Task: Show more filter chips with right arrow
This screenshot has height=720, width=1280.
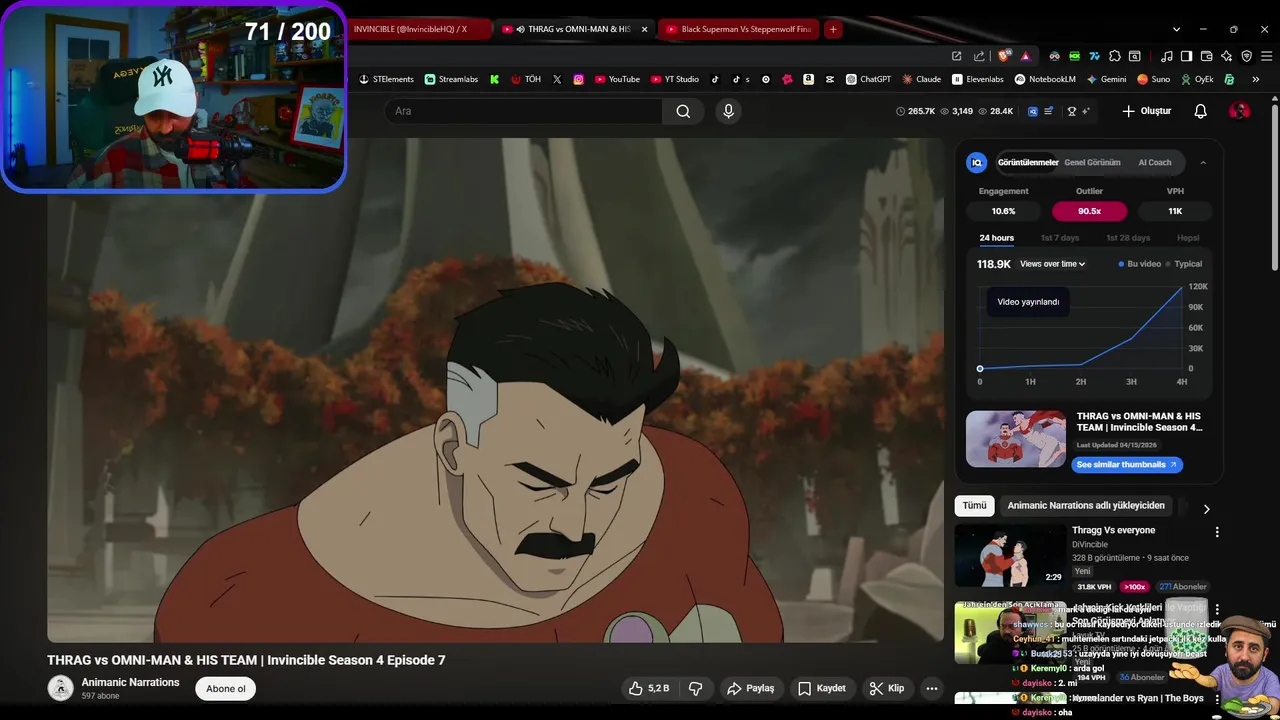Action: click(1206, 508)
